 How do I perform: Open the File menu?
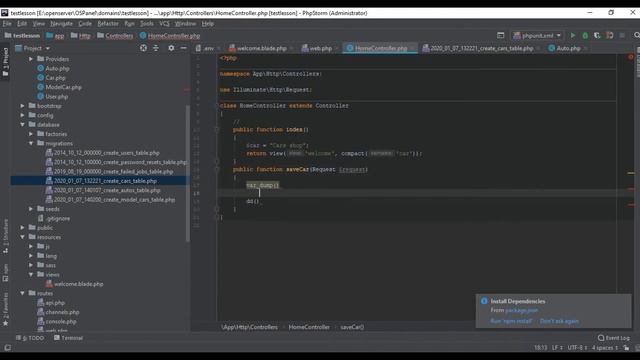point(7,24)
